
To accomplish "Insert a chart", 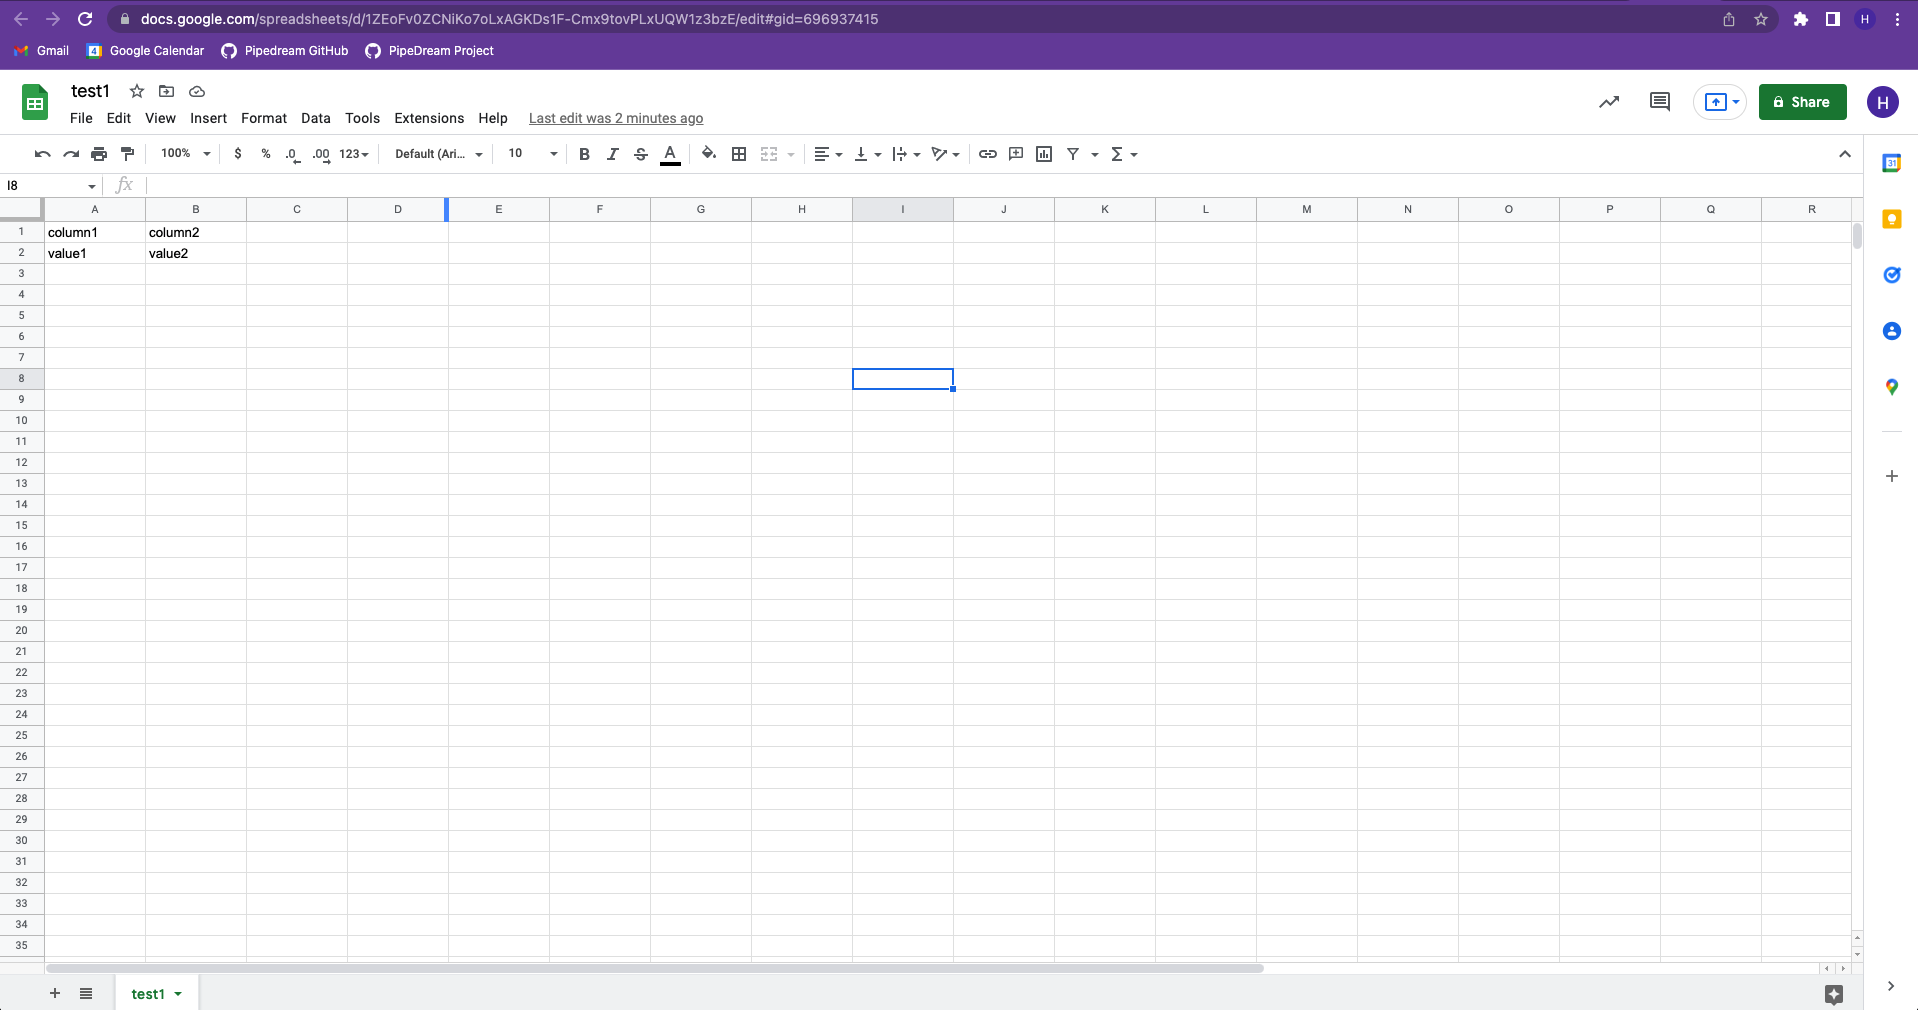I will (x=1045, y=154).
